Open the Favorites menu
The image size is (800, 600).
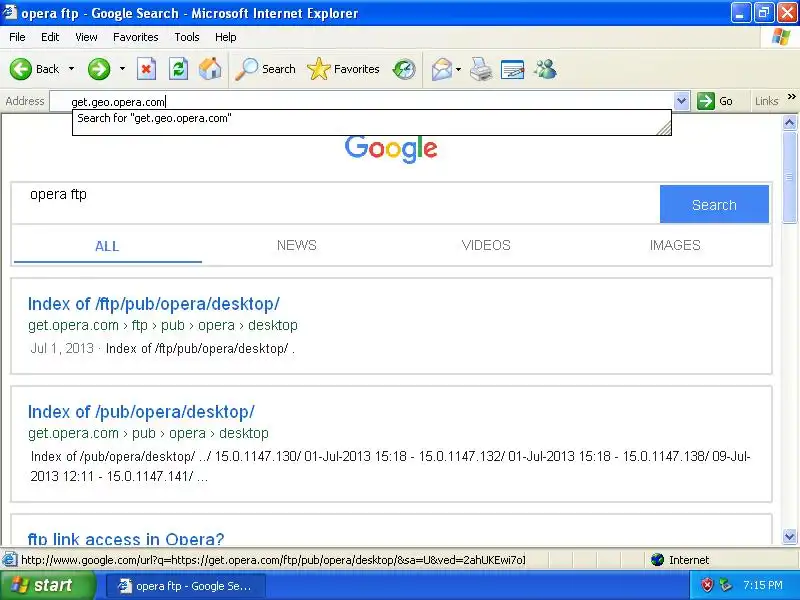136,37
